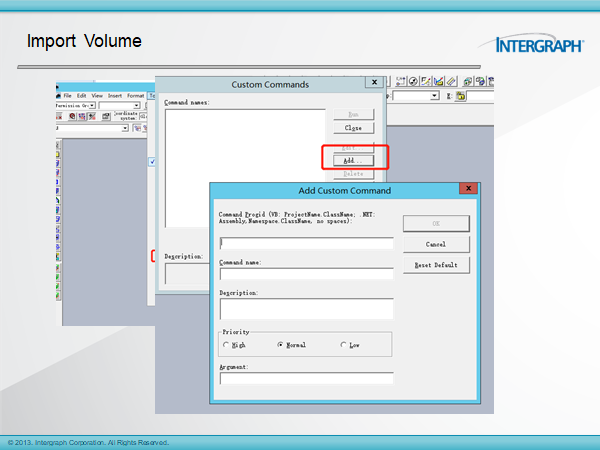Click the Add... button in Custom Commands
The height and width of the screenshot is (450, 600).
353,160
